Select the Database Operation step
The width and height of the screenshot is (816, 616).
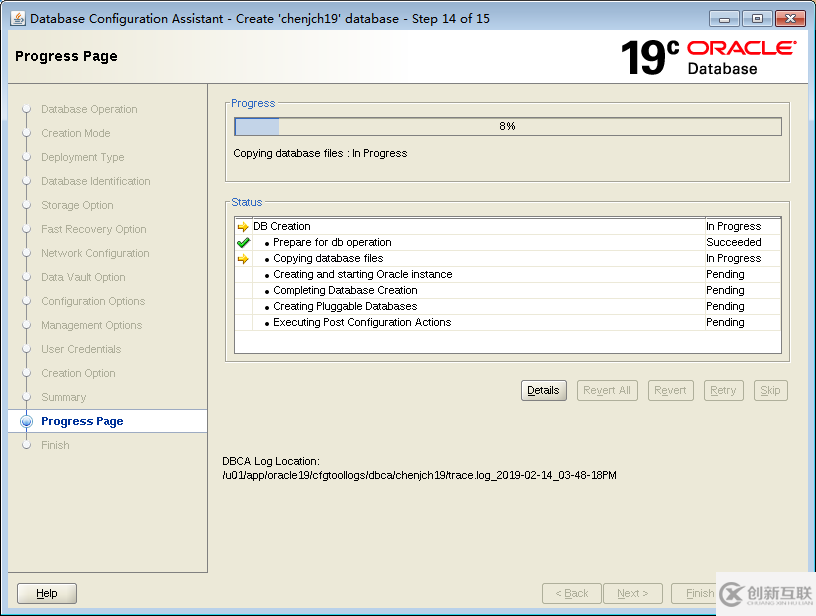point(89,109)
